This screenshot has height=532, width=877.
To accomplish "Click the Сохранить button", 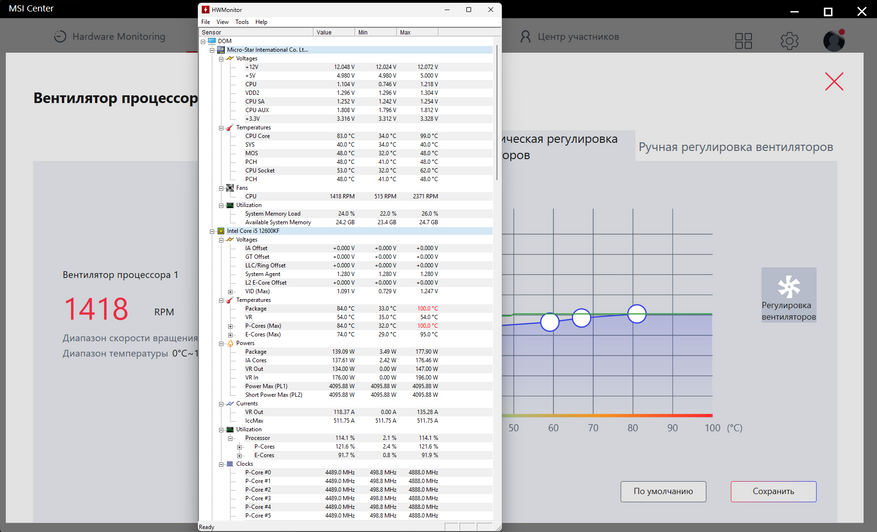I will (773, 491).
